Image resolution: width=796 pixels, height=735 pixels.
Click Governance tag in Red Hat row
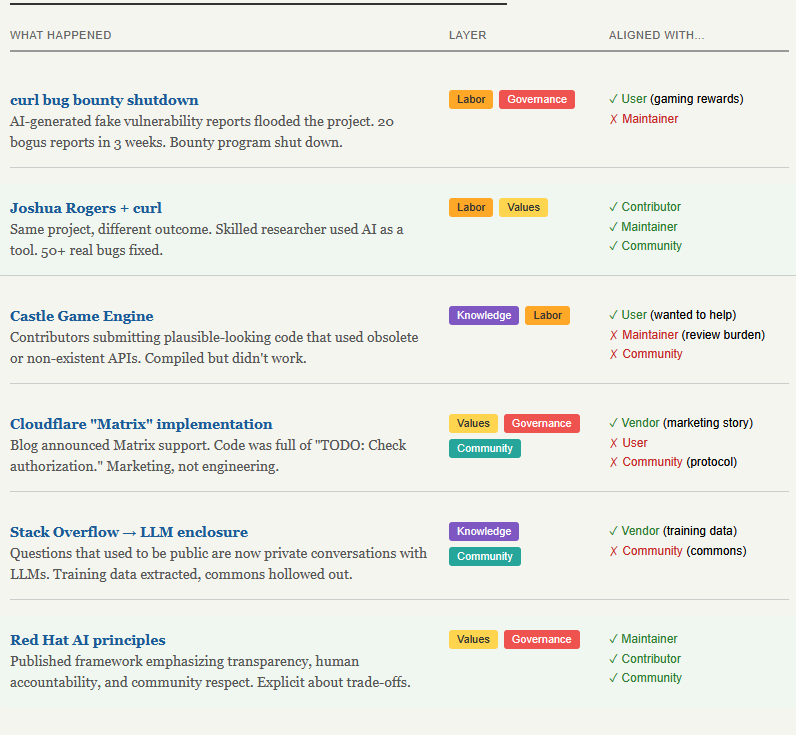pyautogui.click(x=542, y=640)
